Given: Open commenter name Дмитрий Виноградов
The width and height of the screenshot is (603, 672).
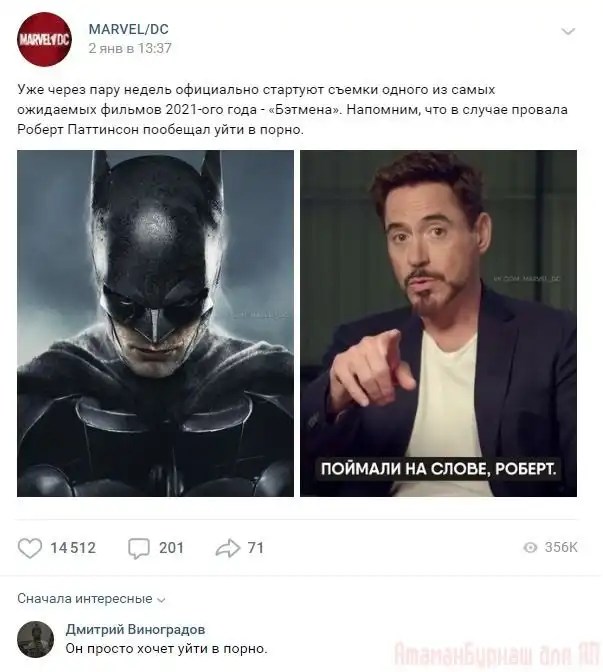Looking at the screenshot, I should 135,629.
